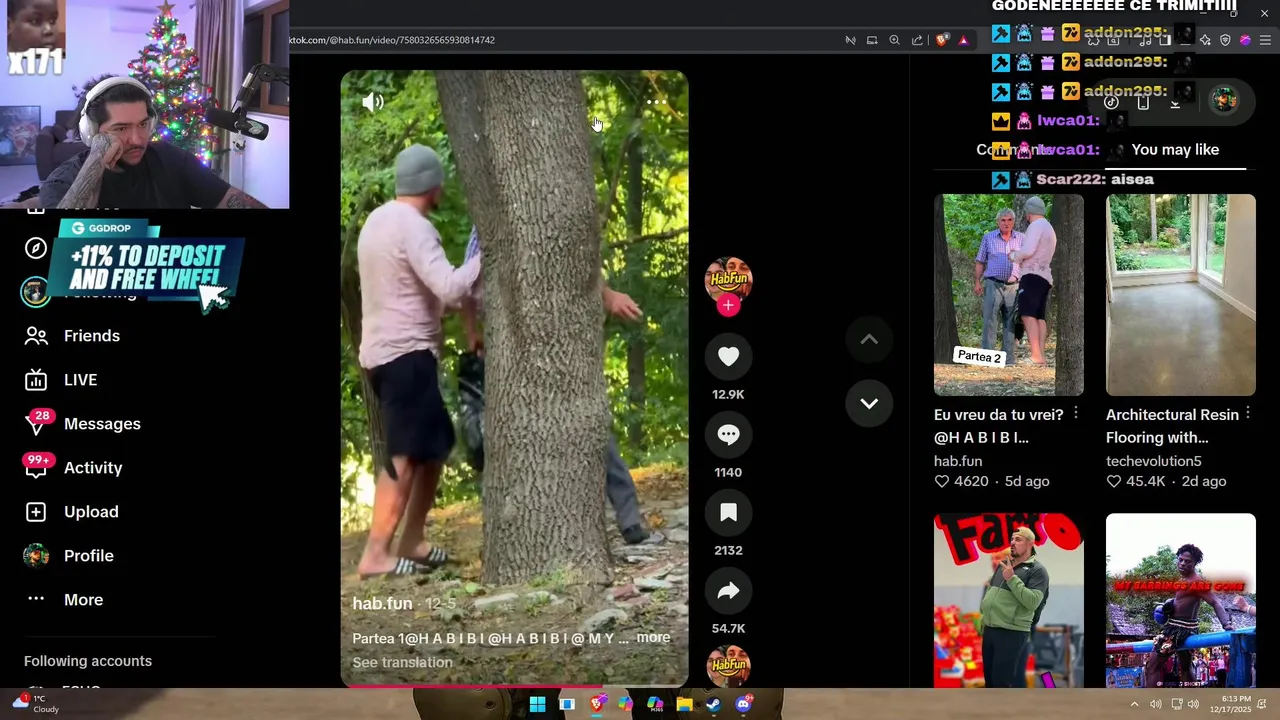The height and width of the screenshot is (720, 1280).
Task: Show hidden tray icons chevron
Action: 1134,704
